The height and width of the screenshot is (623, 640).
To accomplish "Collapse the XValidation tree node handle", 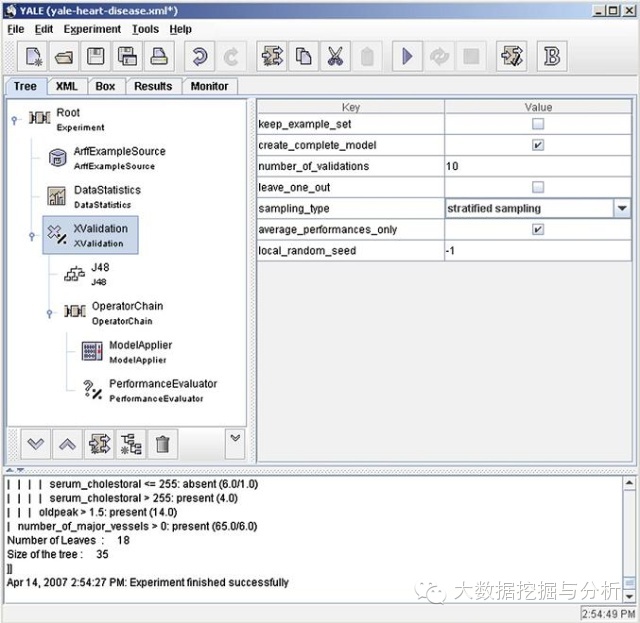I will click(x=32, y=236).
